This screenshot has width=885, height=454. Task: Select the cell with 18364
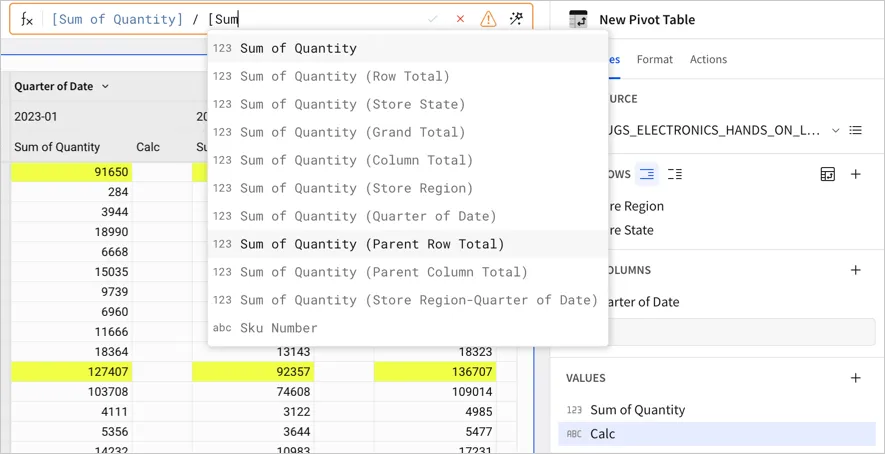pyautogui.click(x=72, y=351)
